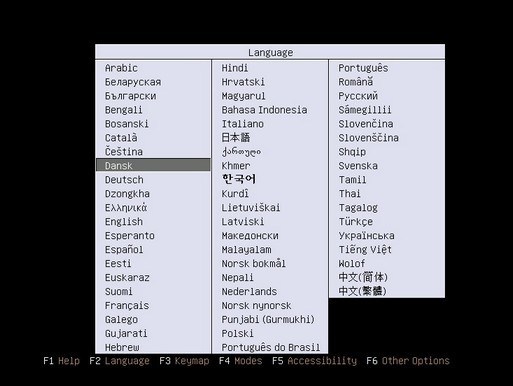Select Українська language

pyautogui.click(x=366, y=236)
